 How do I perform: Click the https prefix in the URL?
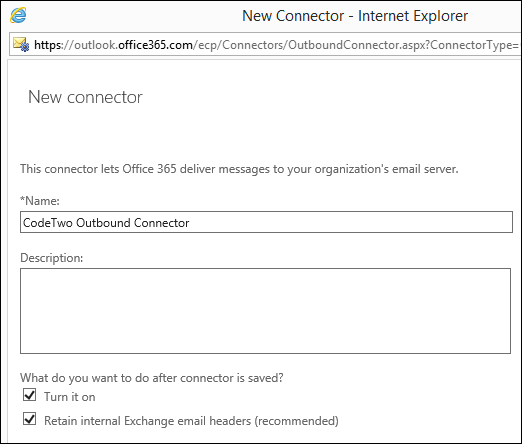point(48,45)
